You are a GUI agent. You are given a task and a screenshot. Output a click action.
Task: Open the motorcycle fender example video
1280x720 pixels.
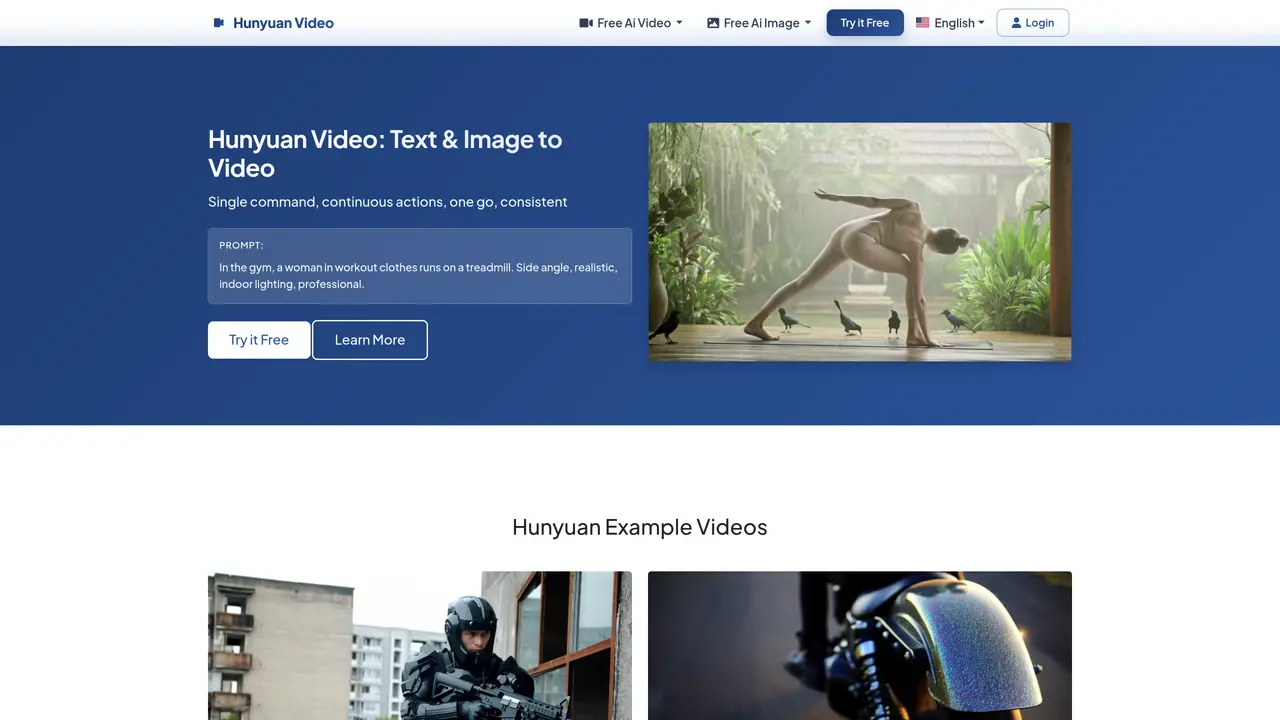click(860, 646)
